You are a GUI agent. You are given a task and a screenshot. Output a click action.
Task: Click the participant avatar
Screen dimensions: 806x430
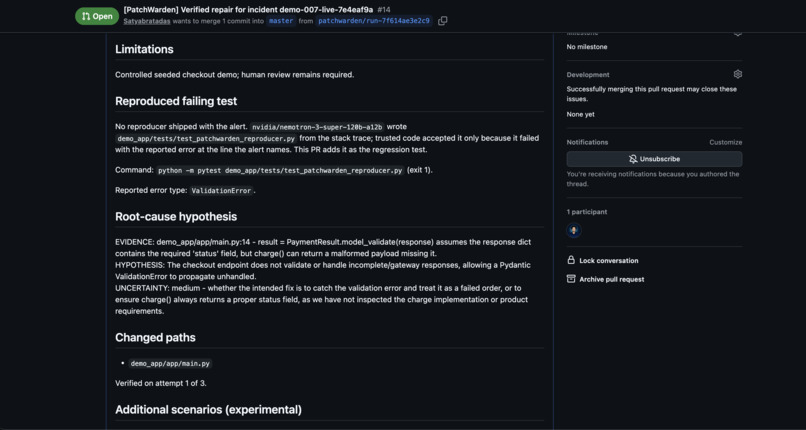pos(574,230)
